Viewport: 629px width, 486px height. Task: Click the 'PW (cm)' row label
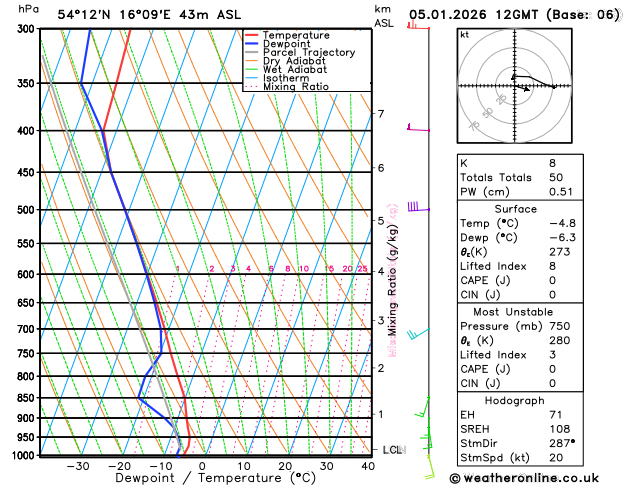click(x=485, y=192)
